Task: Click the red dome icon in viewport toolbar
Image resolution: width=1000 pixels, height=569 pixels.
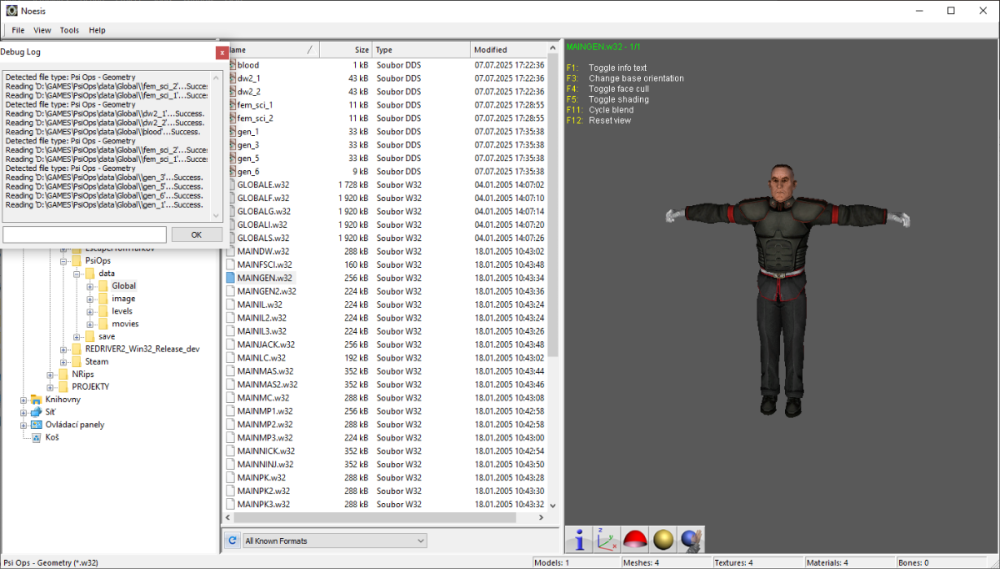Action: point(633,540)
